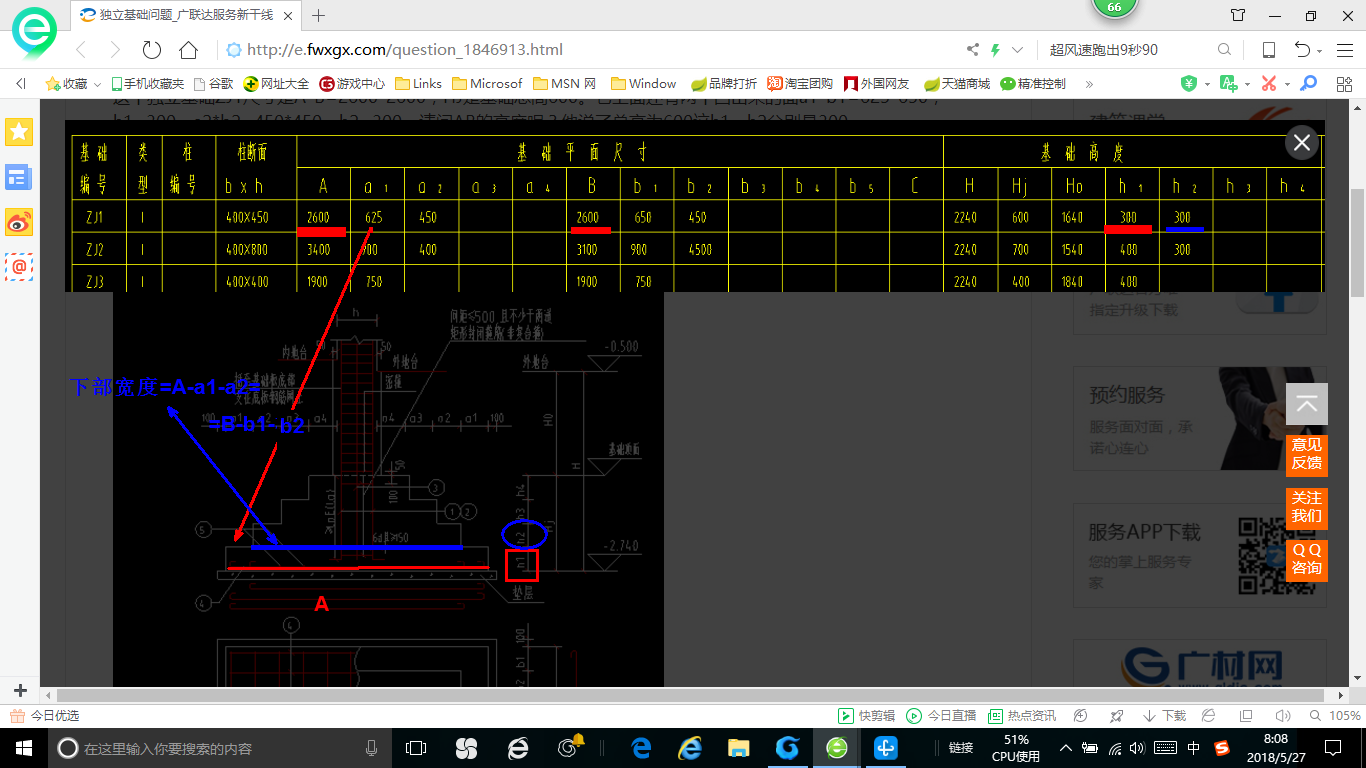1366x768 pixels.
Task: Reload the current page
Action: (x=152, y=50)
